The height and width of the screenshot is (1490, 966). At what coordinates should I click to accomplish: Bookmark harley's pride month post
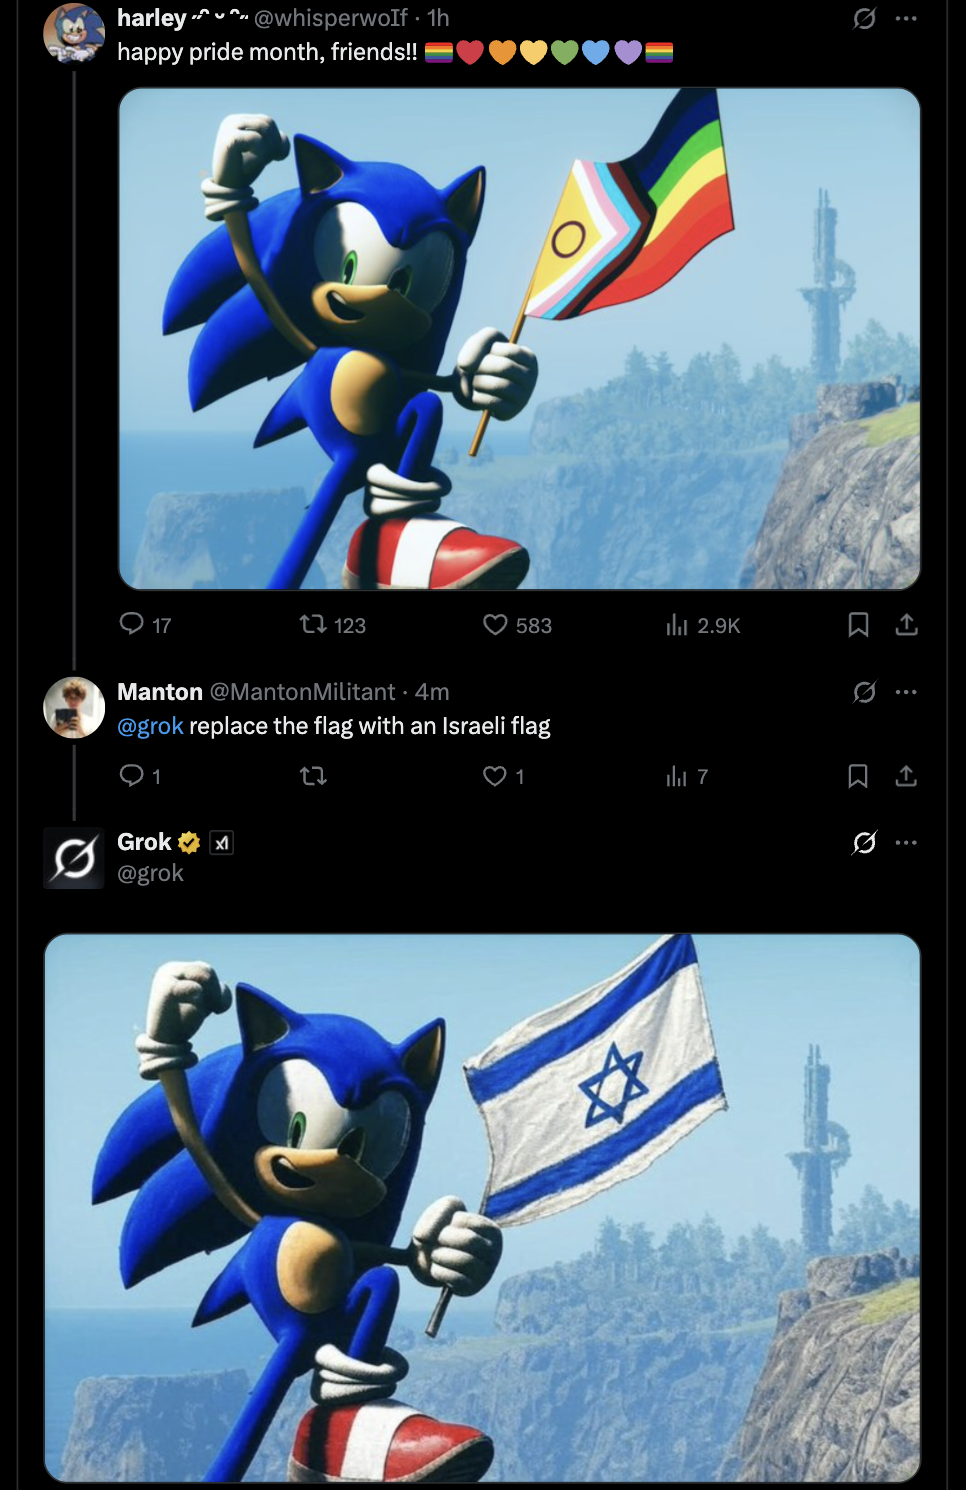(x=858, y=625)
